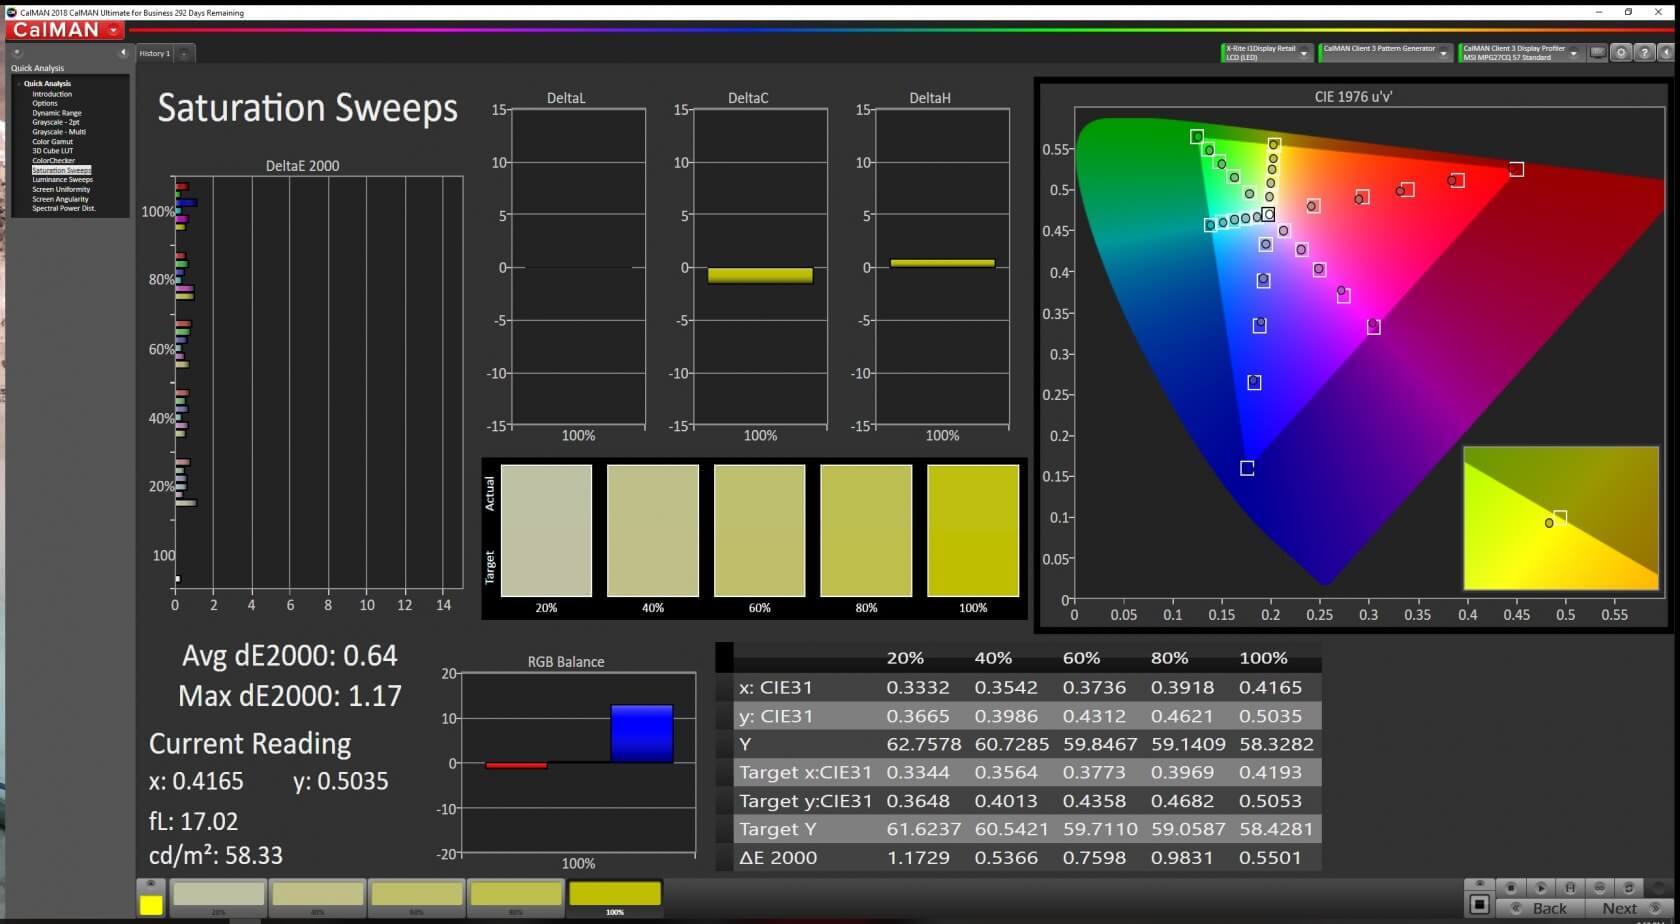This screenshot has height=924, width=1680.
Task: Click the read series loop icon
Action: 1628,887
